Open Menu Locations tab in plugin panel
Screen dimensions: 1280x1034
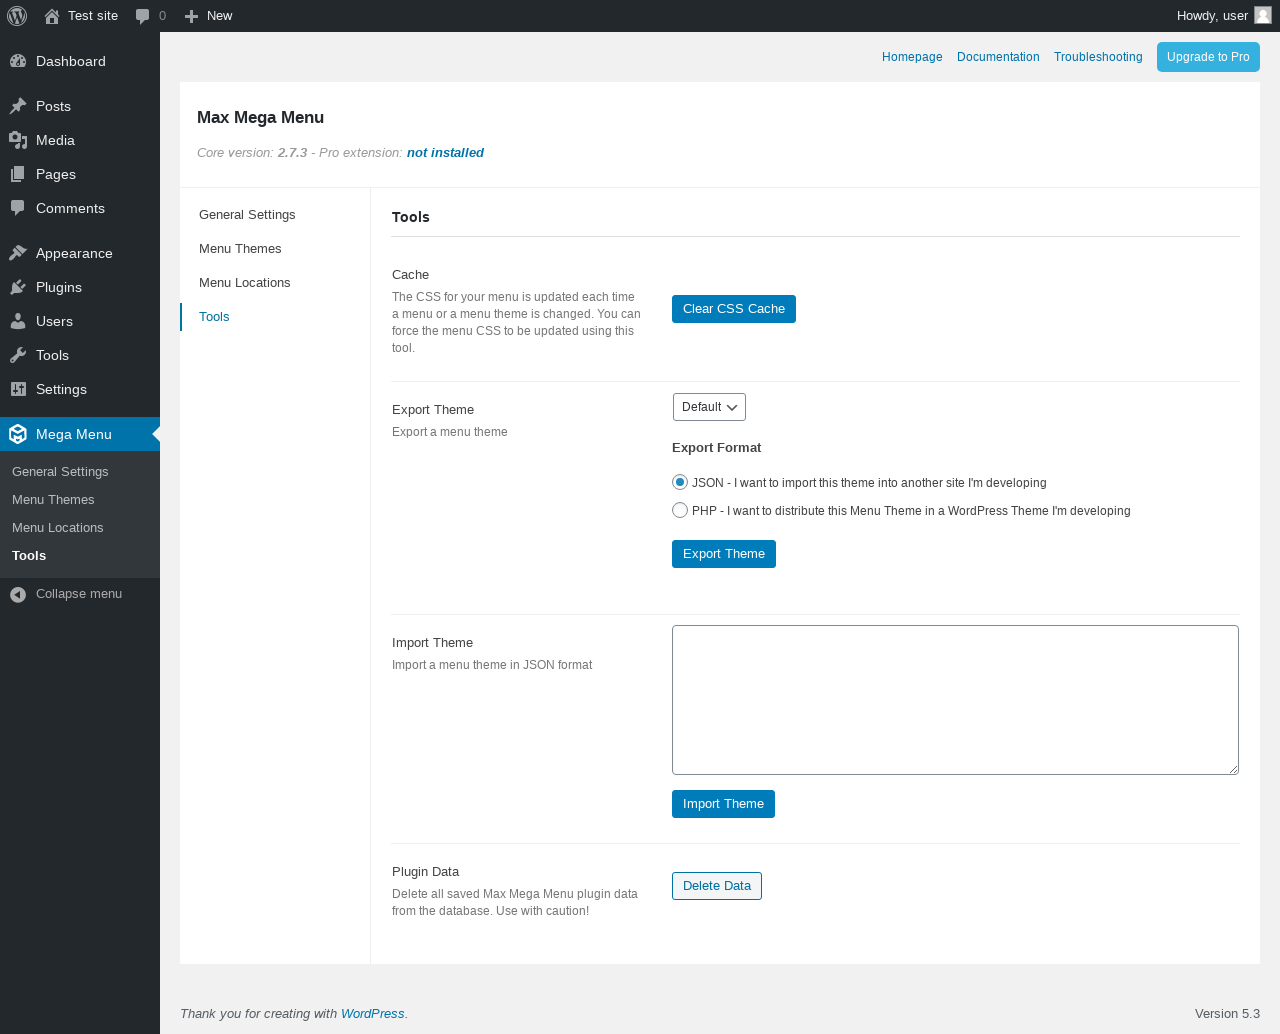245,283
